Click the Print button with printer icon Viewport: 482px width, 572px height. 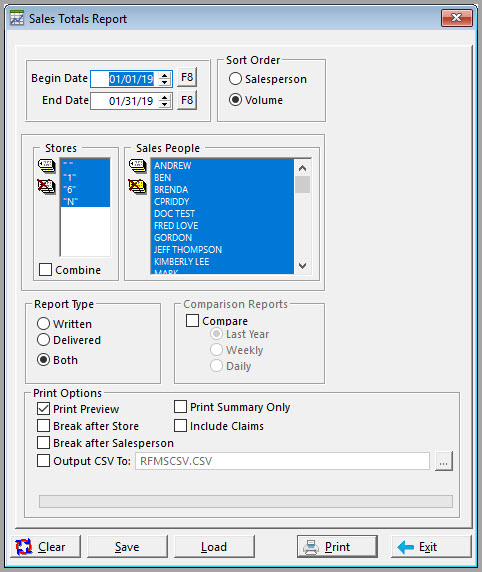point(337,546)
